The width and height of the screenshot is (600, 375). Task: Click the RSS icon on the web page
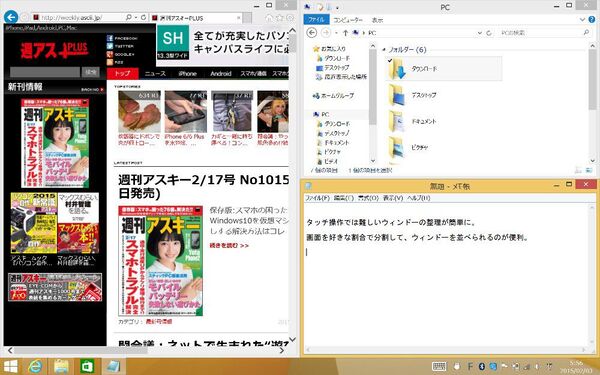[x=110, y=62]
